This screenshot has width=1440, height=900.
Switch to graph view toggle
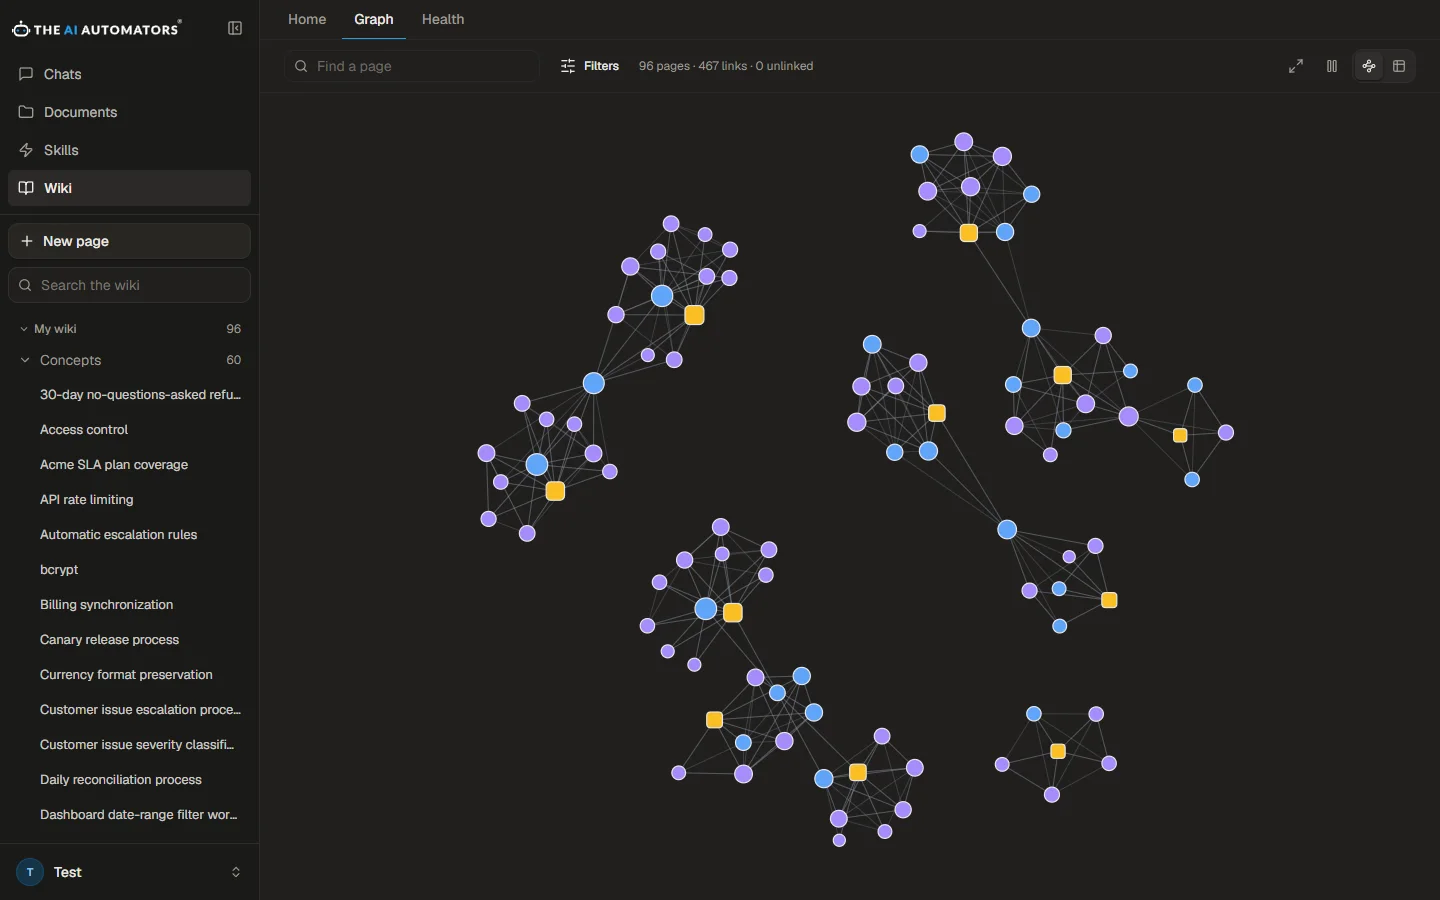(1370, 66)
